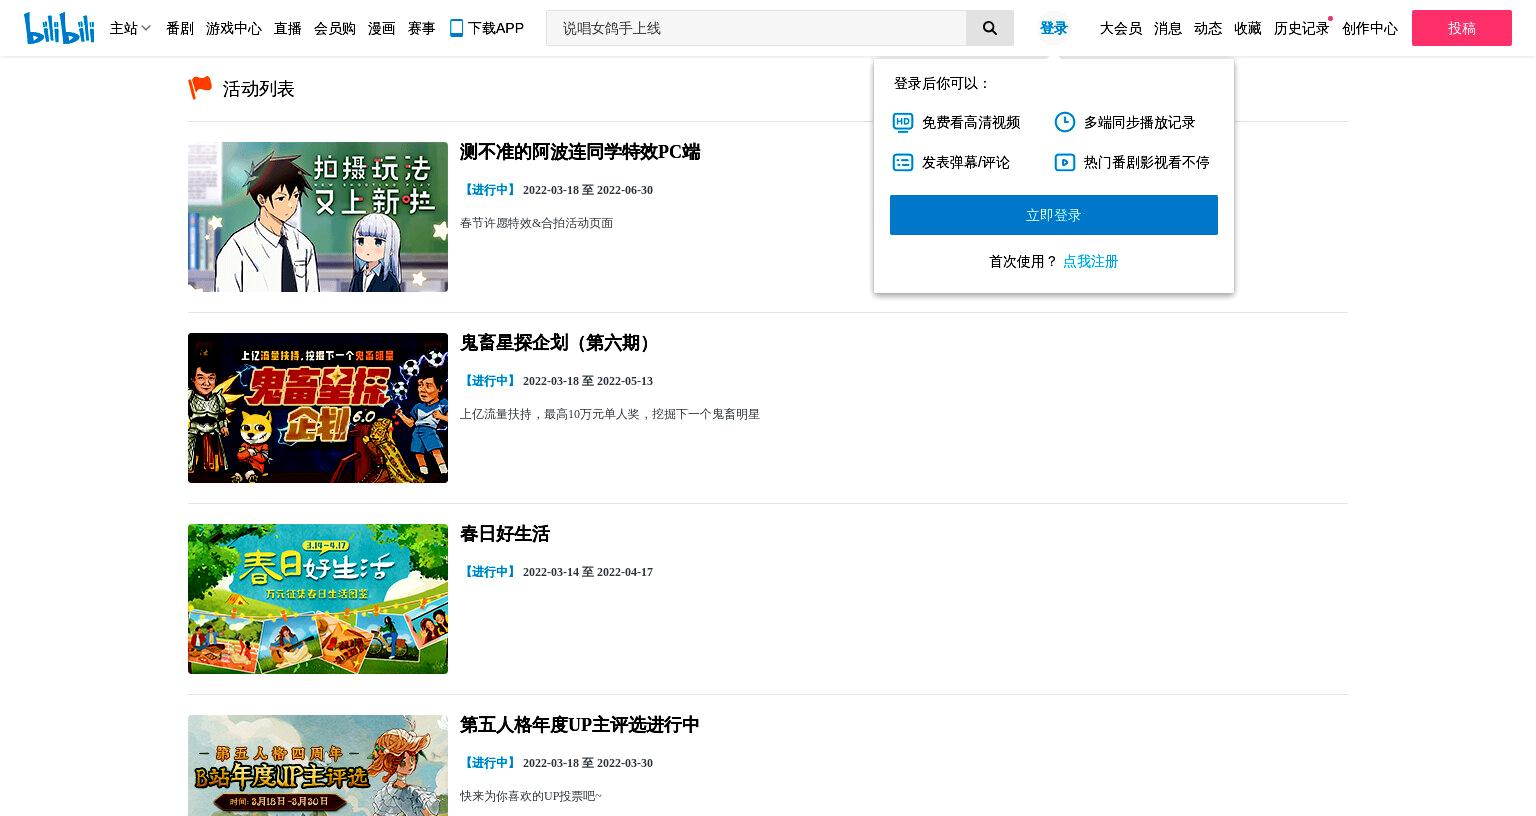This screenshot has width=1536, height=816.
Task: Click text 发表弹幕/评论 in login popup
Action: 966,162
